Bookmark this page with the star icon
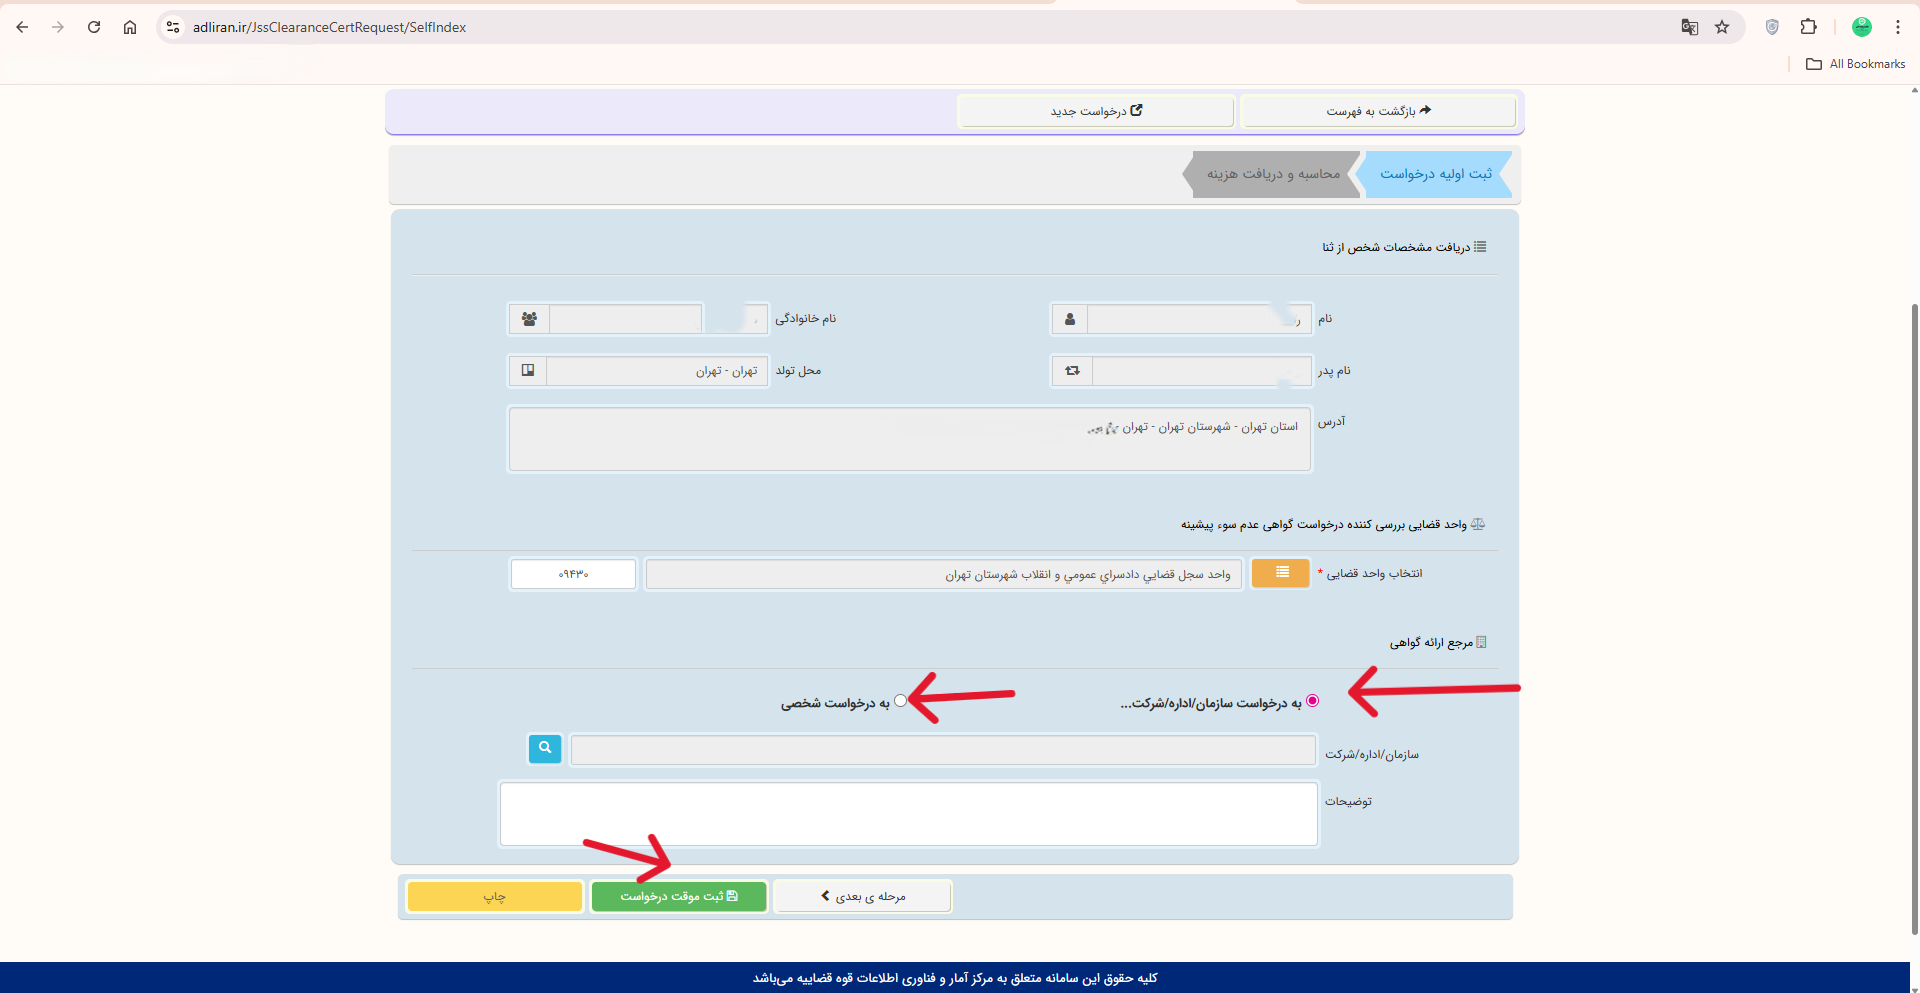Viewport: 1920px width, 993px height. 1722,27
